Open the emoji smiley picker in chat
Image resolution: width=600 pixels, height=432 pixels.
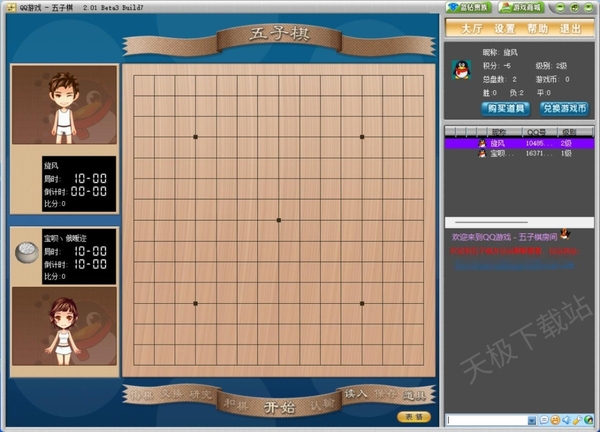pos(553,419)
